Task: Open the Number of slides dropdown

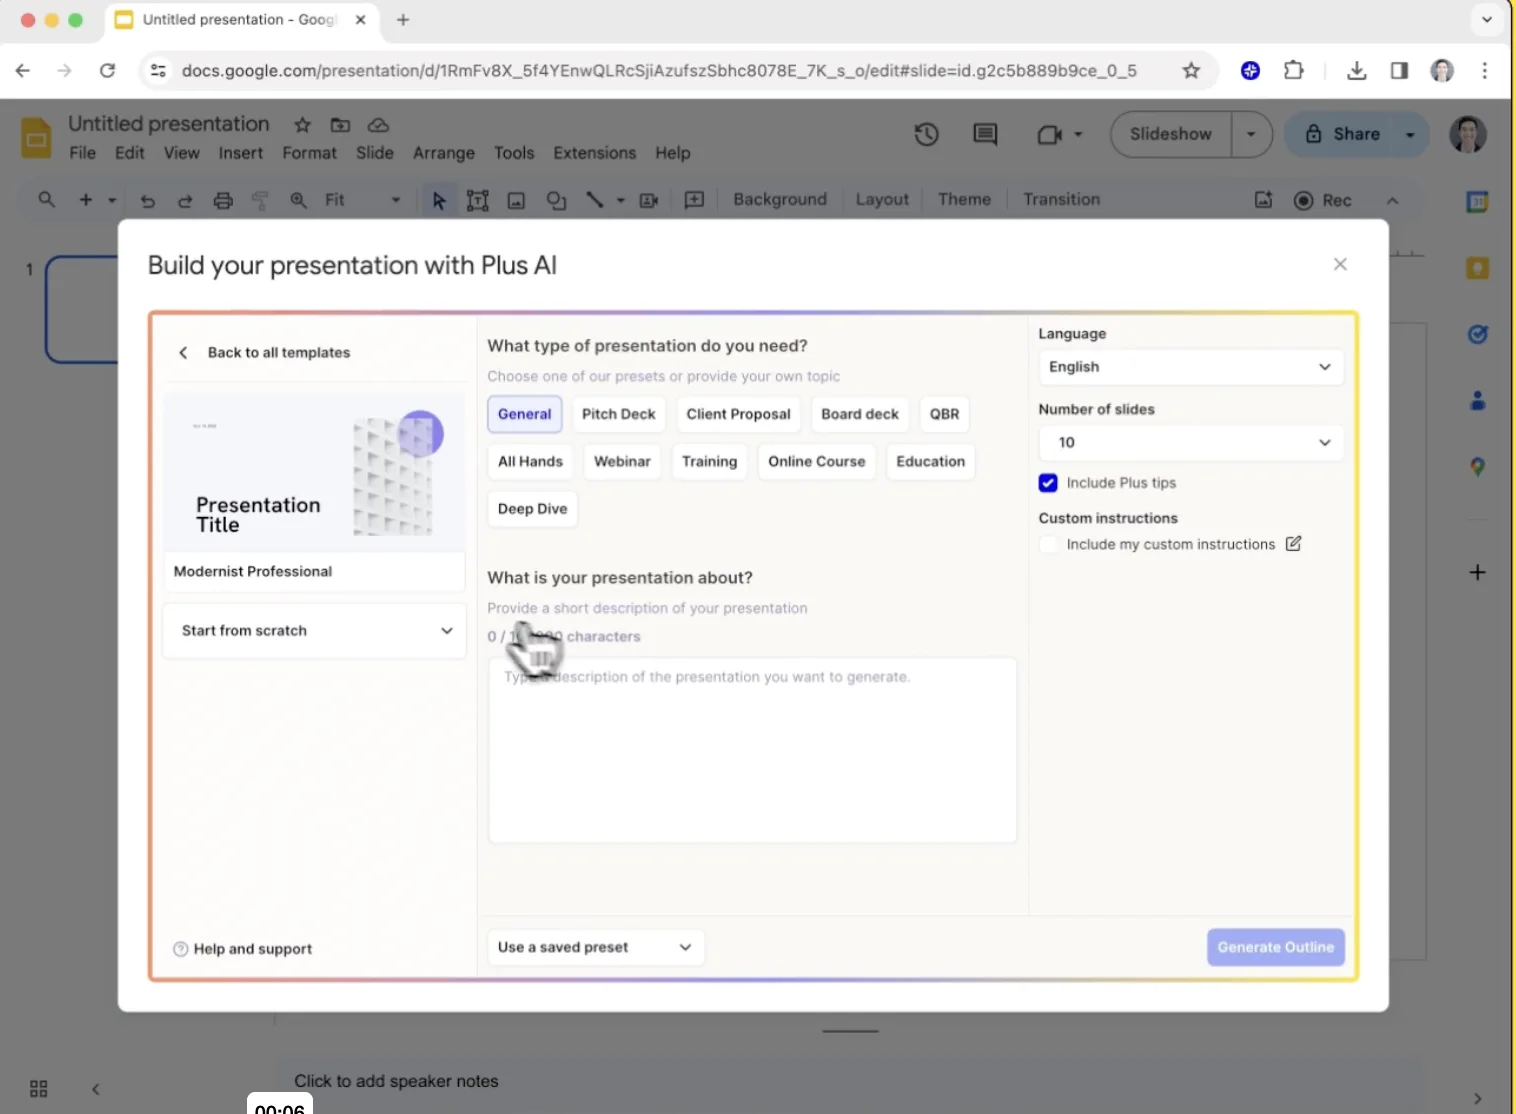Action: point(1189,442)
